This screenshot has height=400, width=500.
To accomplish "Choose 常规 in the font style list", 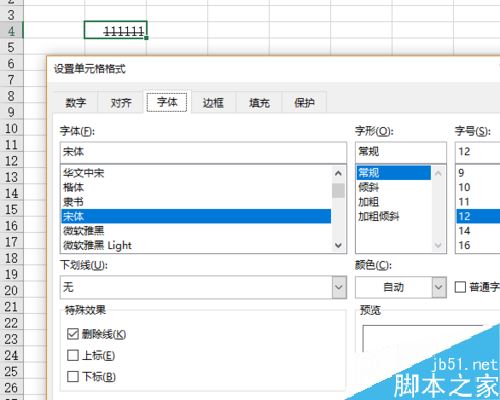I will pyautogui.click(x=394, y=173).
